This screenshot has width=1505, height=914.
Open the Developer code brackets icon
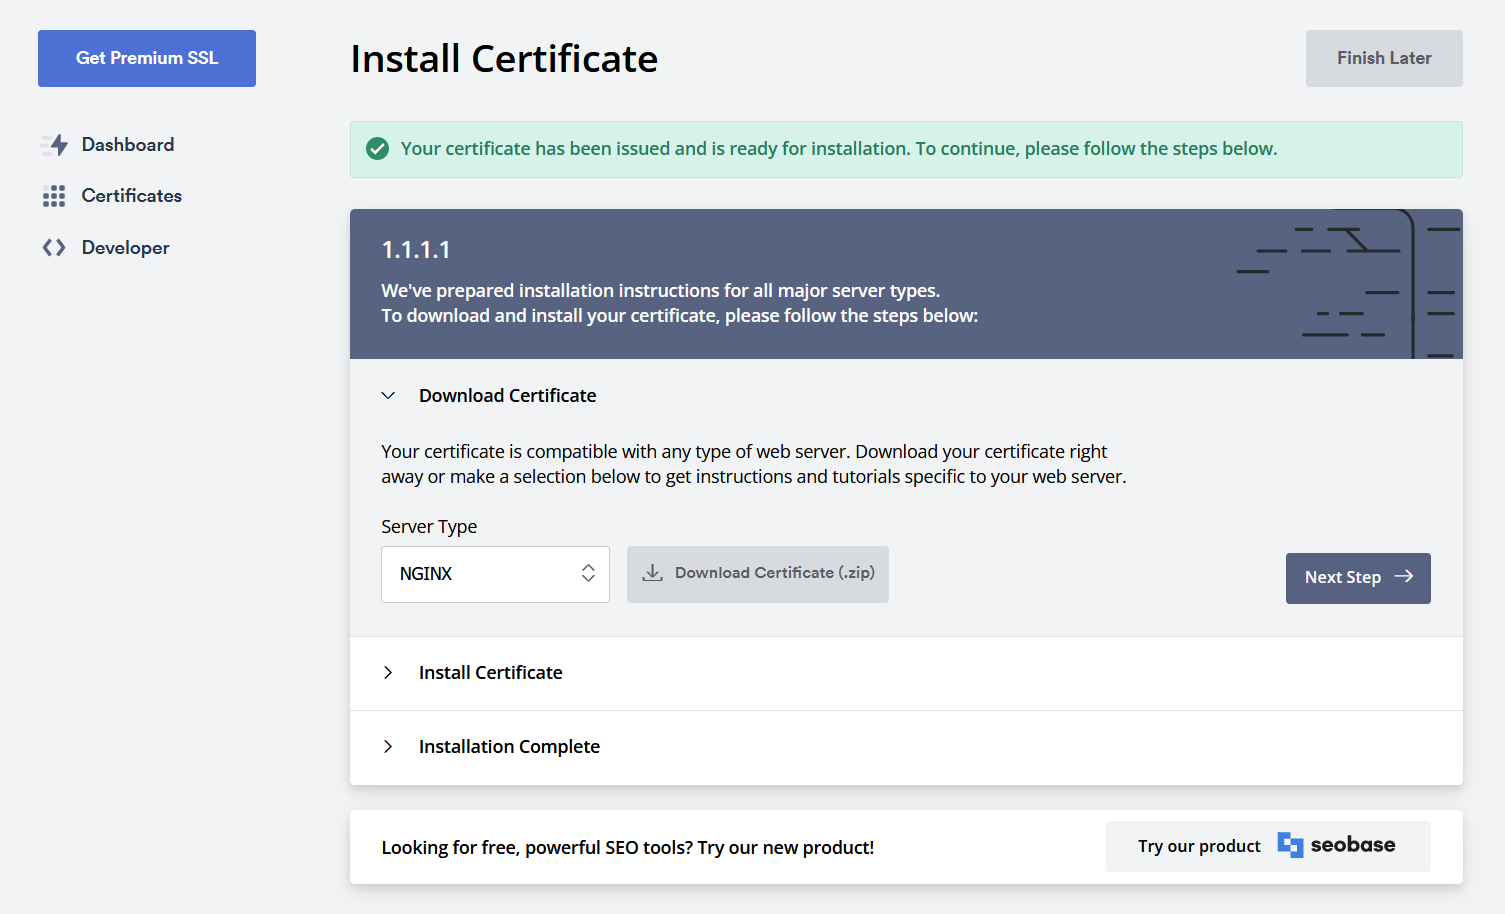click(54, 247)
